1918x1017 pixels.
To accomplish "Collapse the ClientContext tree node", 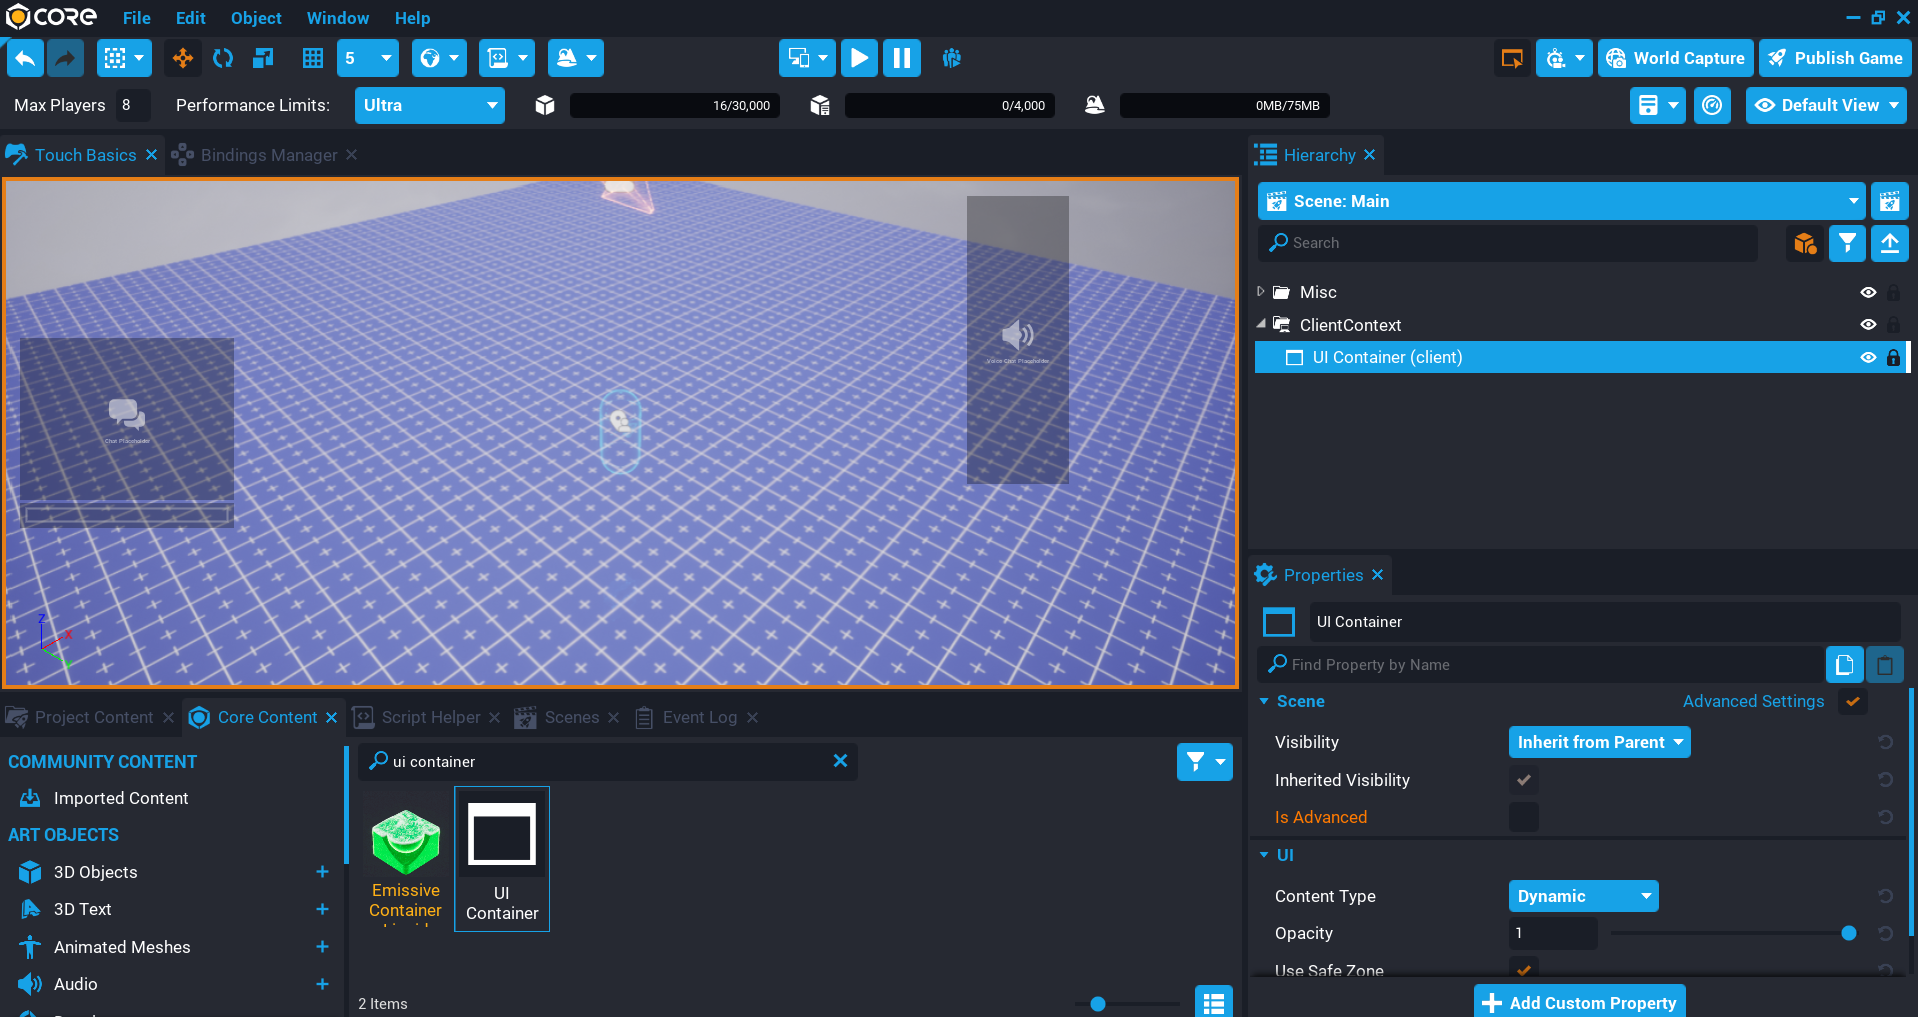I will coord(1262,324).
